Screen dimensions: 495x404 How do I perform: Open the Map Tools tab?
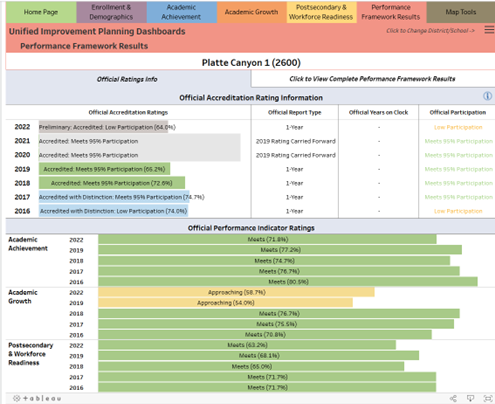pos(461,12)
